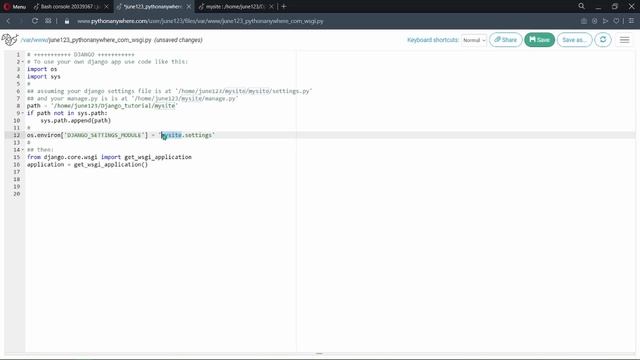Collapse the code fold at line 9
This screenshot has height=360, width=640.
[x=23, y=113]
